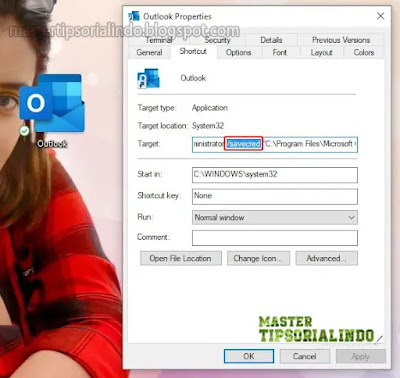The image size is (400, 378).
Task: Open the Colors tab
Action: [364, 52]
